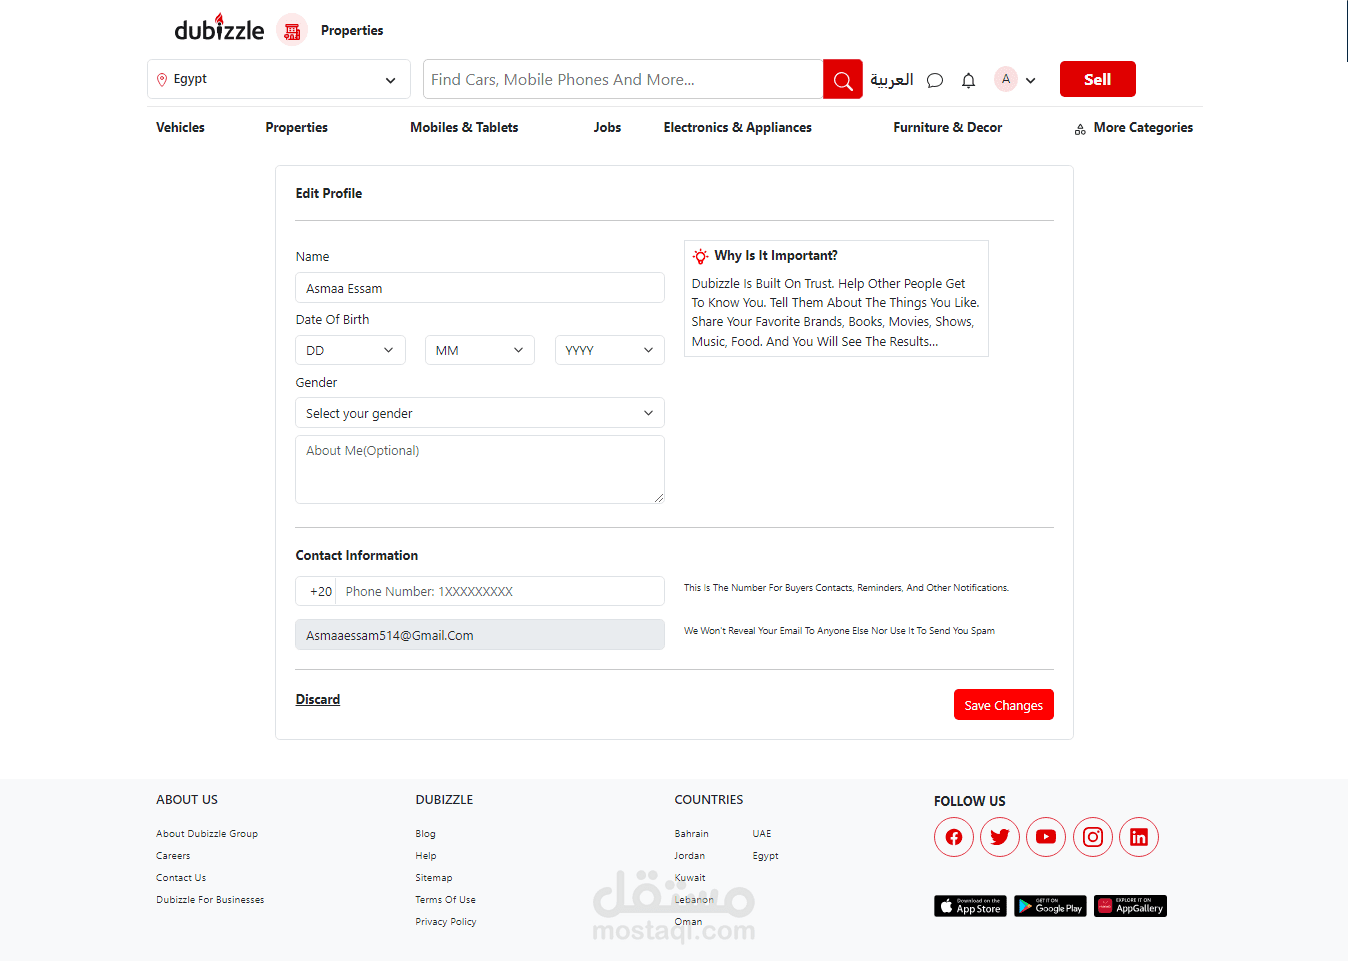
Task: Click the Phone Number input field
Action: (500, 591)
